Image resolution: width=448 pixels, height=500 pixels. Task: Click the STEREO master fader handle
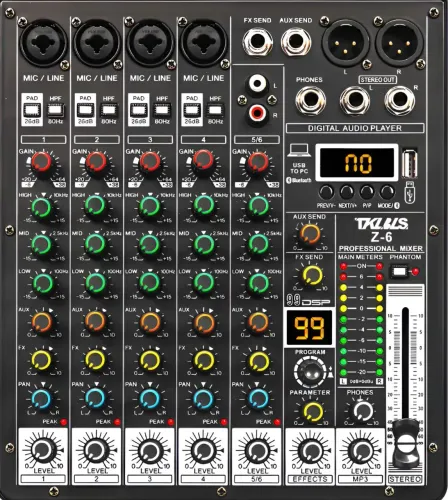point(405,443)
